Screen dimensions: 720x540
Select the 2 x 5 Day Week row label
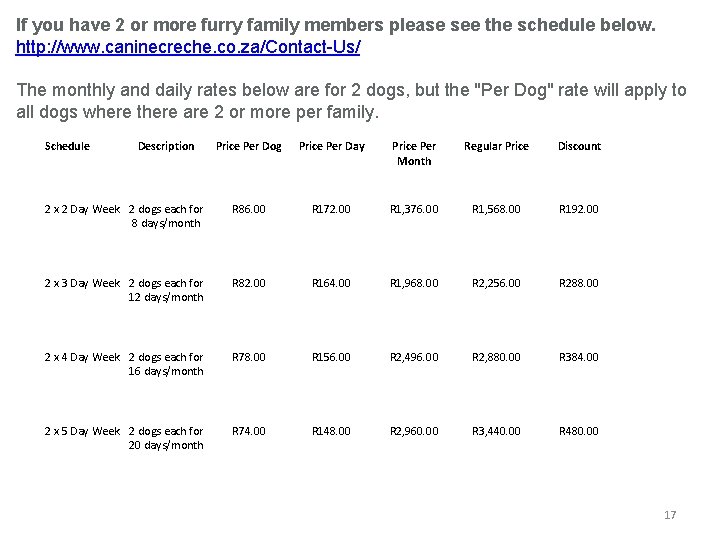pyautogui.click(x=82, y=431)
